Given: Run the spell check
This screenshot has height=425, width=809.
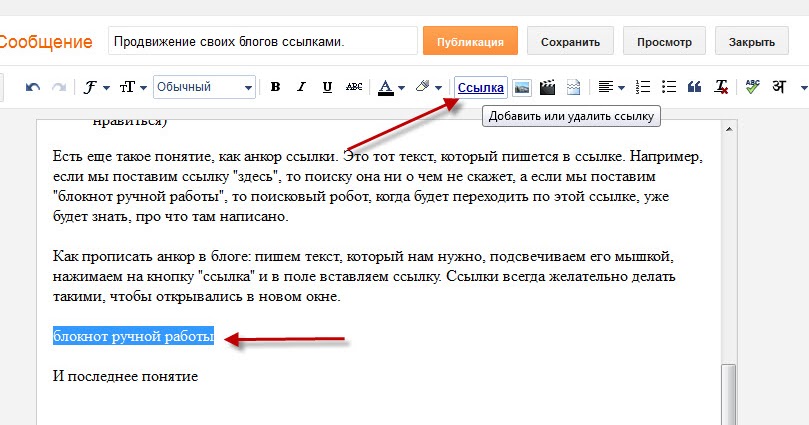Looking at the screenshot, I should pyautogui.click(x=753, y=87).
